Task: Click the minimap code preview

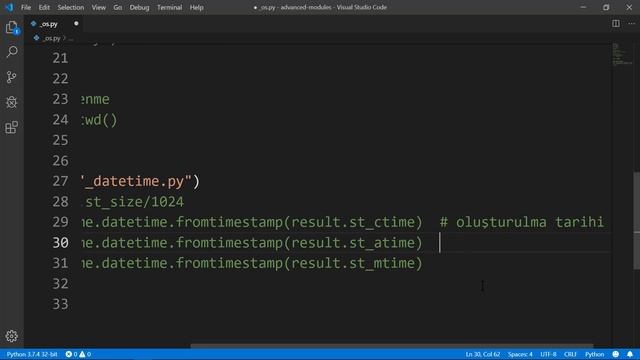Action: point(622,54)
